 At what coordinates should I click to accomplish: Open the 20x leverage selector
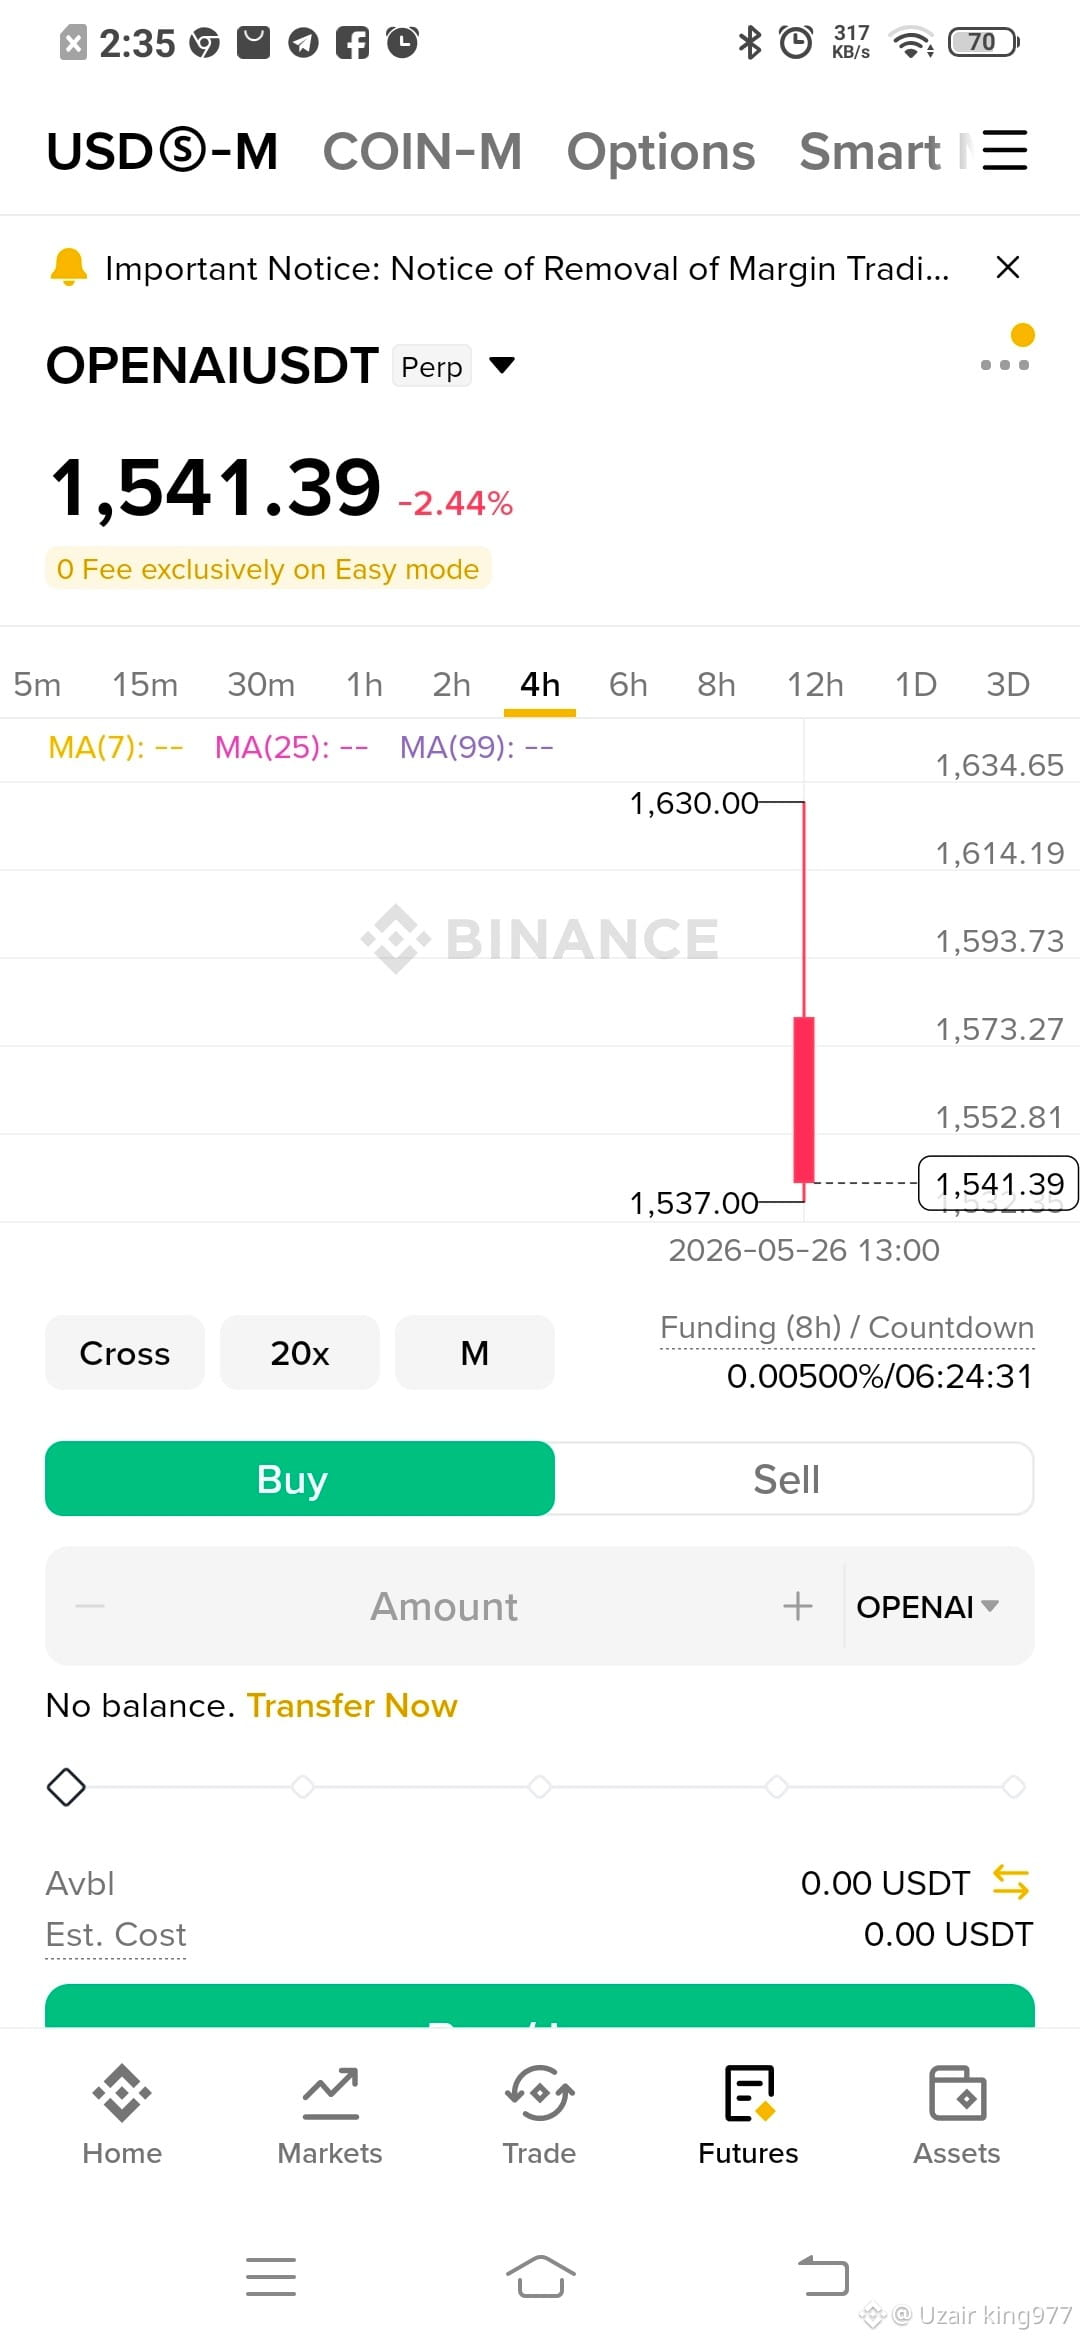coord(300,1353)
